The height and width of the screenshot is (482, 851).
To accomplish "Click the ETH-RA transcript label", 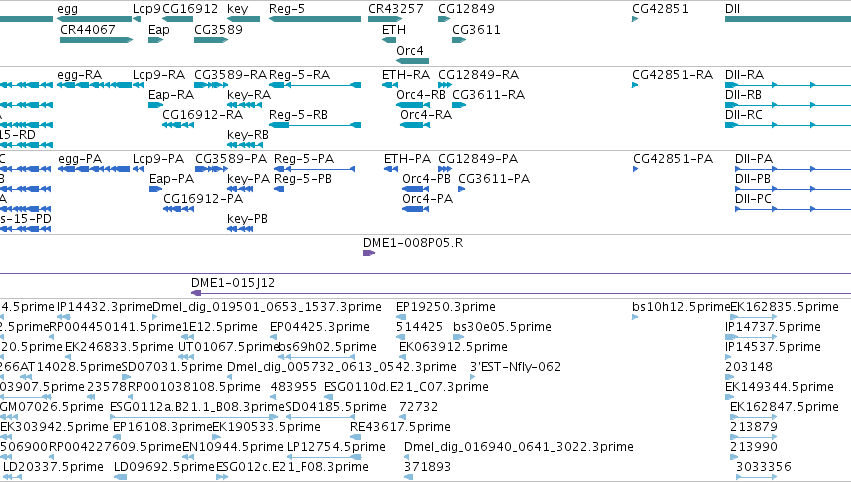I will point(406,74).
